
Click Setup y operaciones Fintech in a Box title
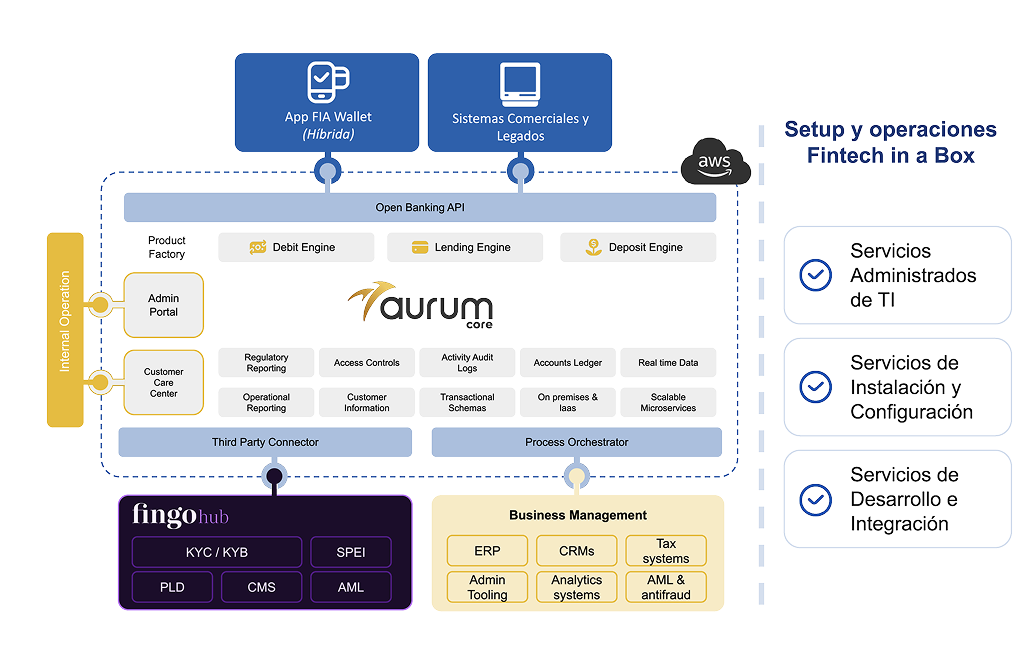tap(890, 142)
